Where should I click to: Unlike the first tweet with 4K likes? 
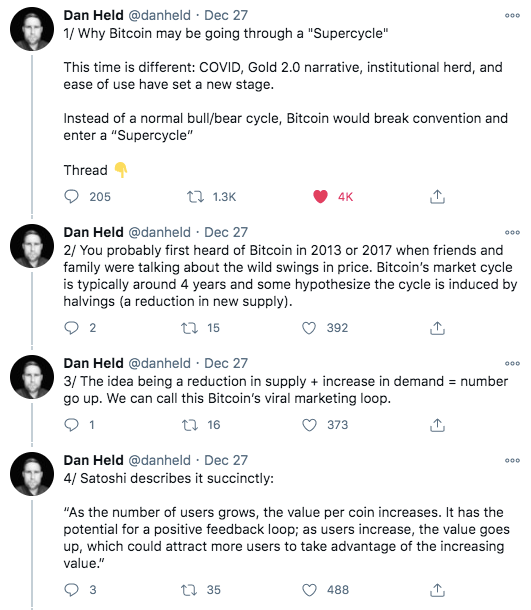[x=320, y=196]
